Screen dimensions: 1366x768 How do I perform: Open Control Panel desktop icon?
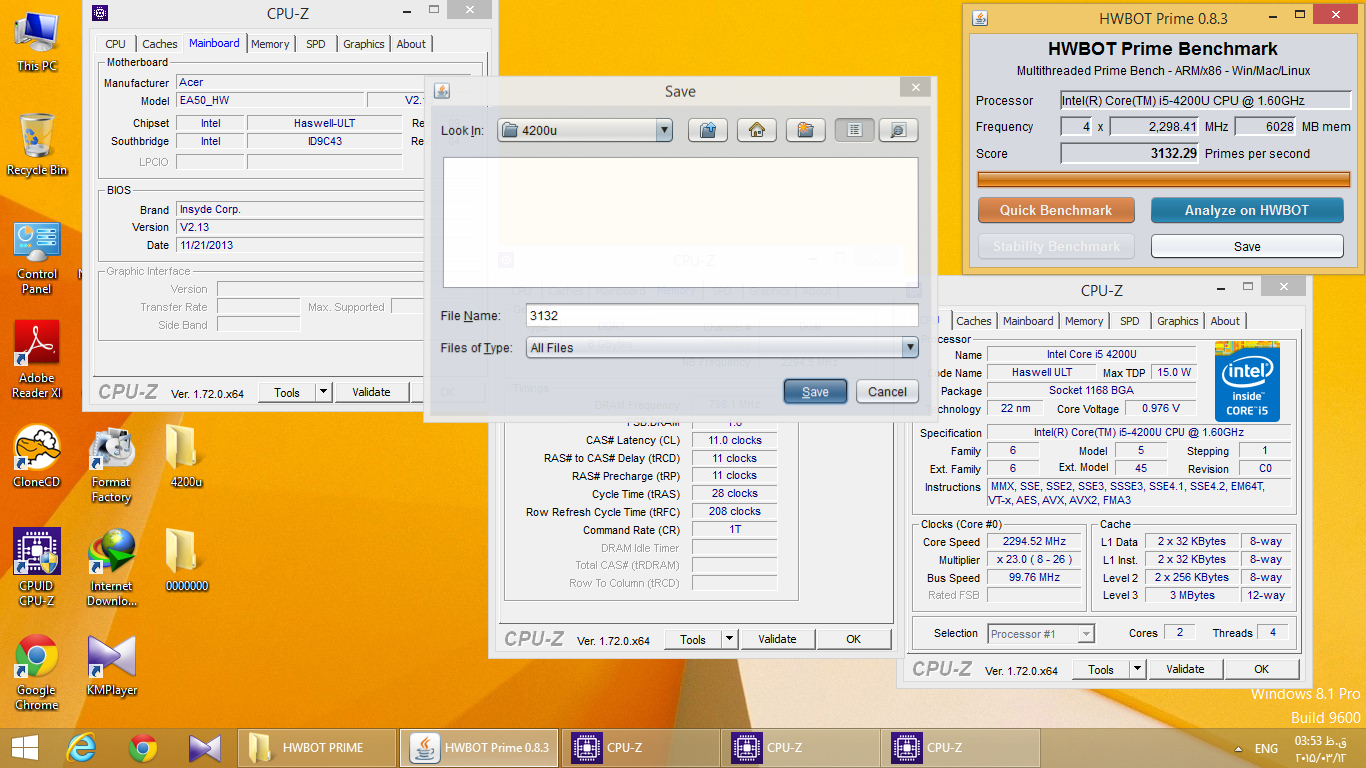click(37, 256)
